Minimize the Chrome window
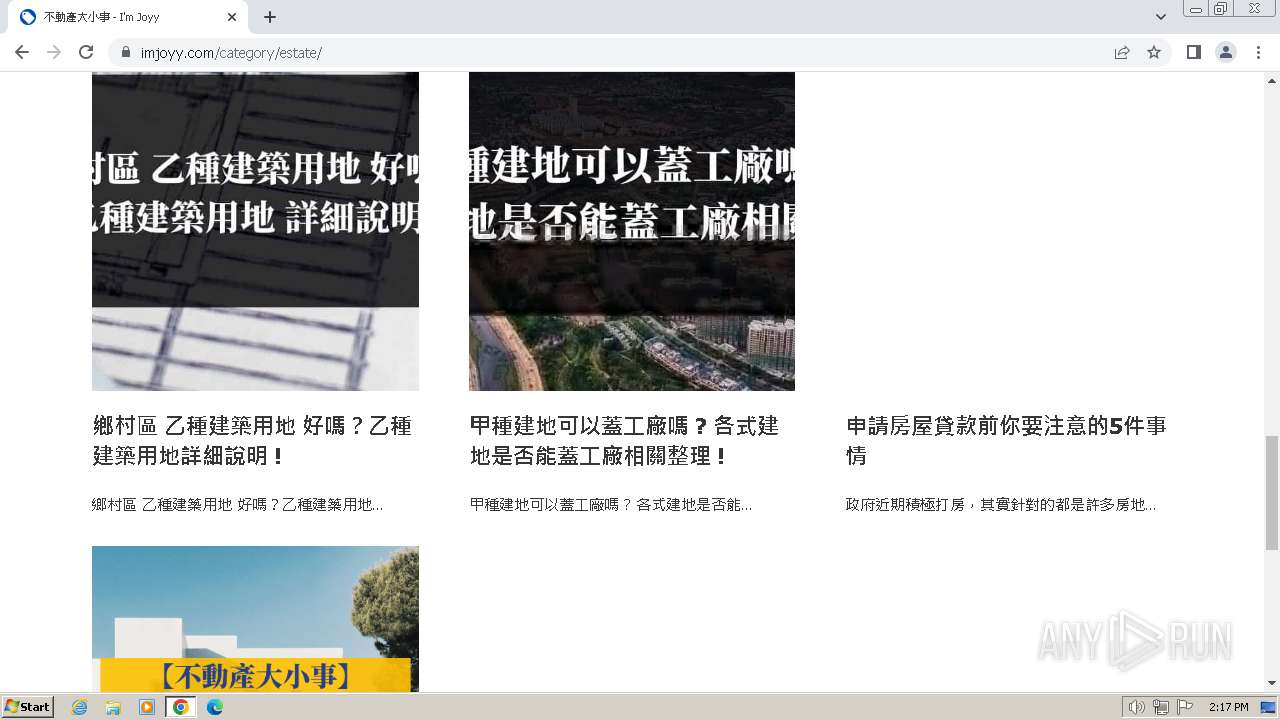This screenshot has width=1280, height=720. tap(1196, 9)
